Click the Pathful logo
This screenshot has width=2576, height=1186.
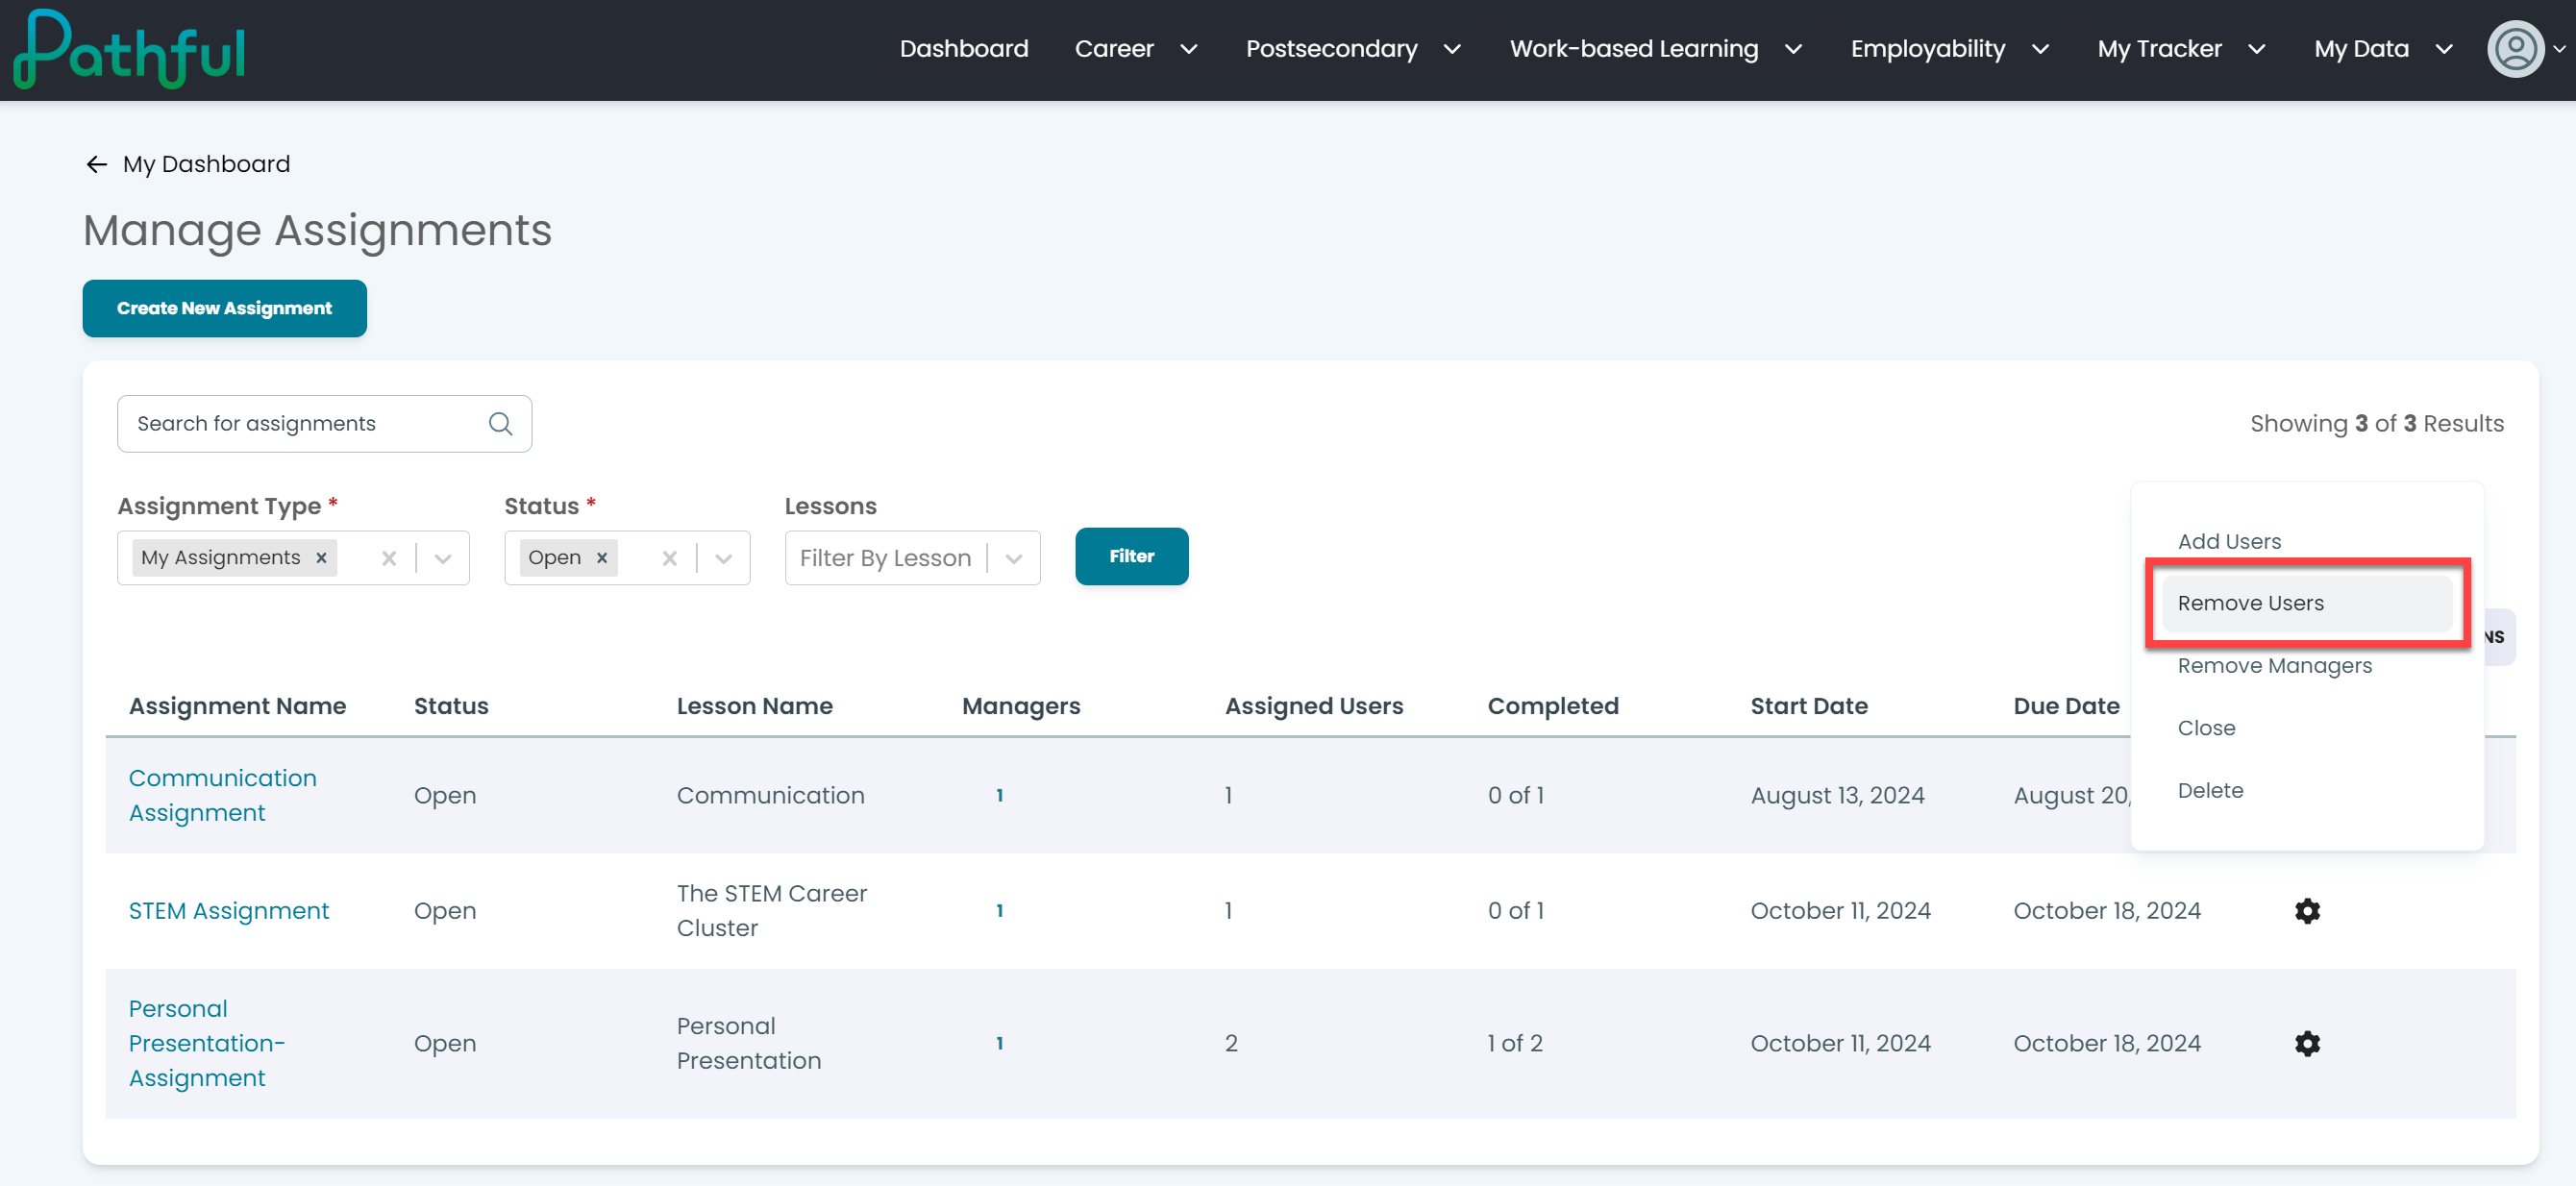[129, 49]
